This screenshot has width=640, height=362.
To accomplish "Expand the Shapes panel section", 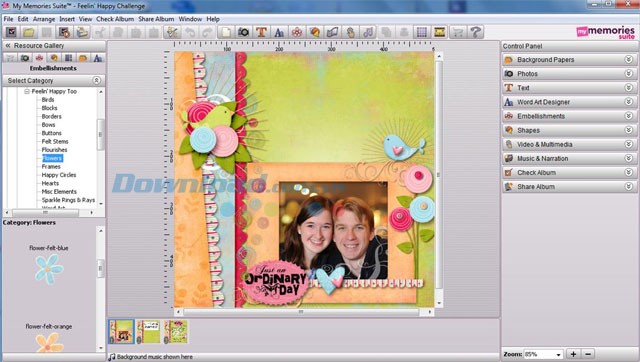I will (629, 130).
